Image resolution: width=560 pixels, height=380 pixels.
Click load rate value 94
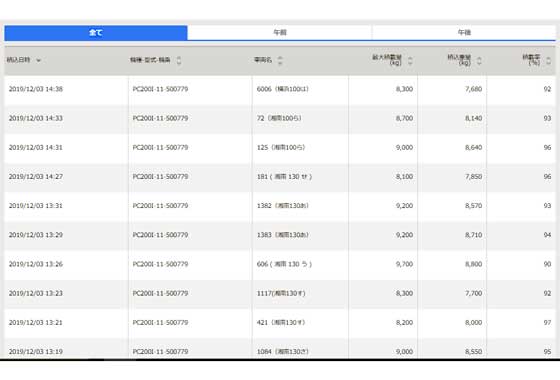tap(548, 235)
